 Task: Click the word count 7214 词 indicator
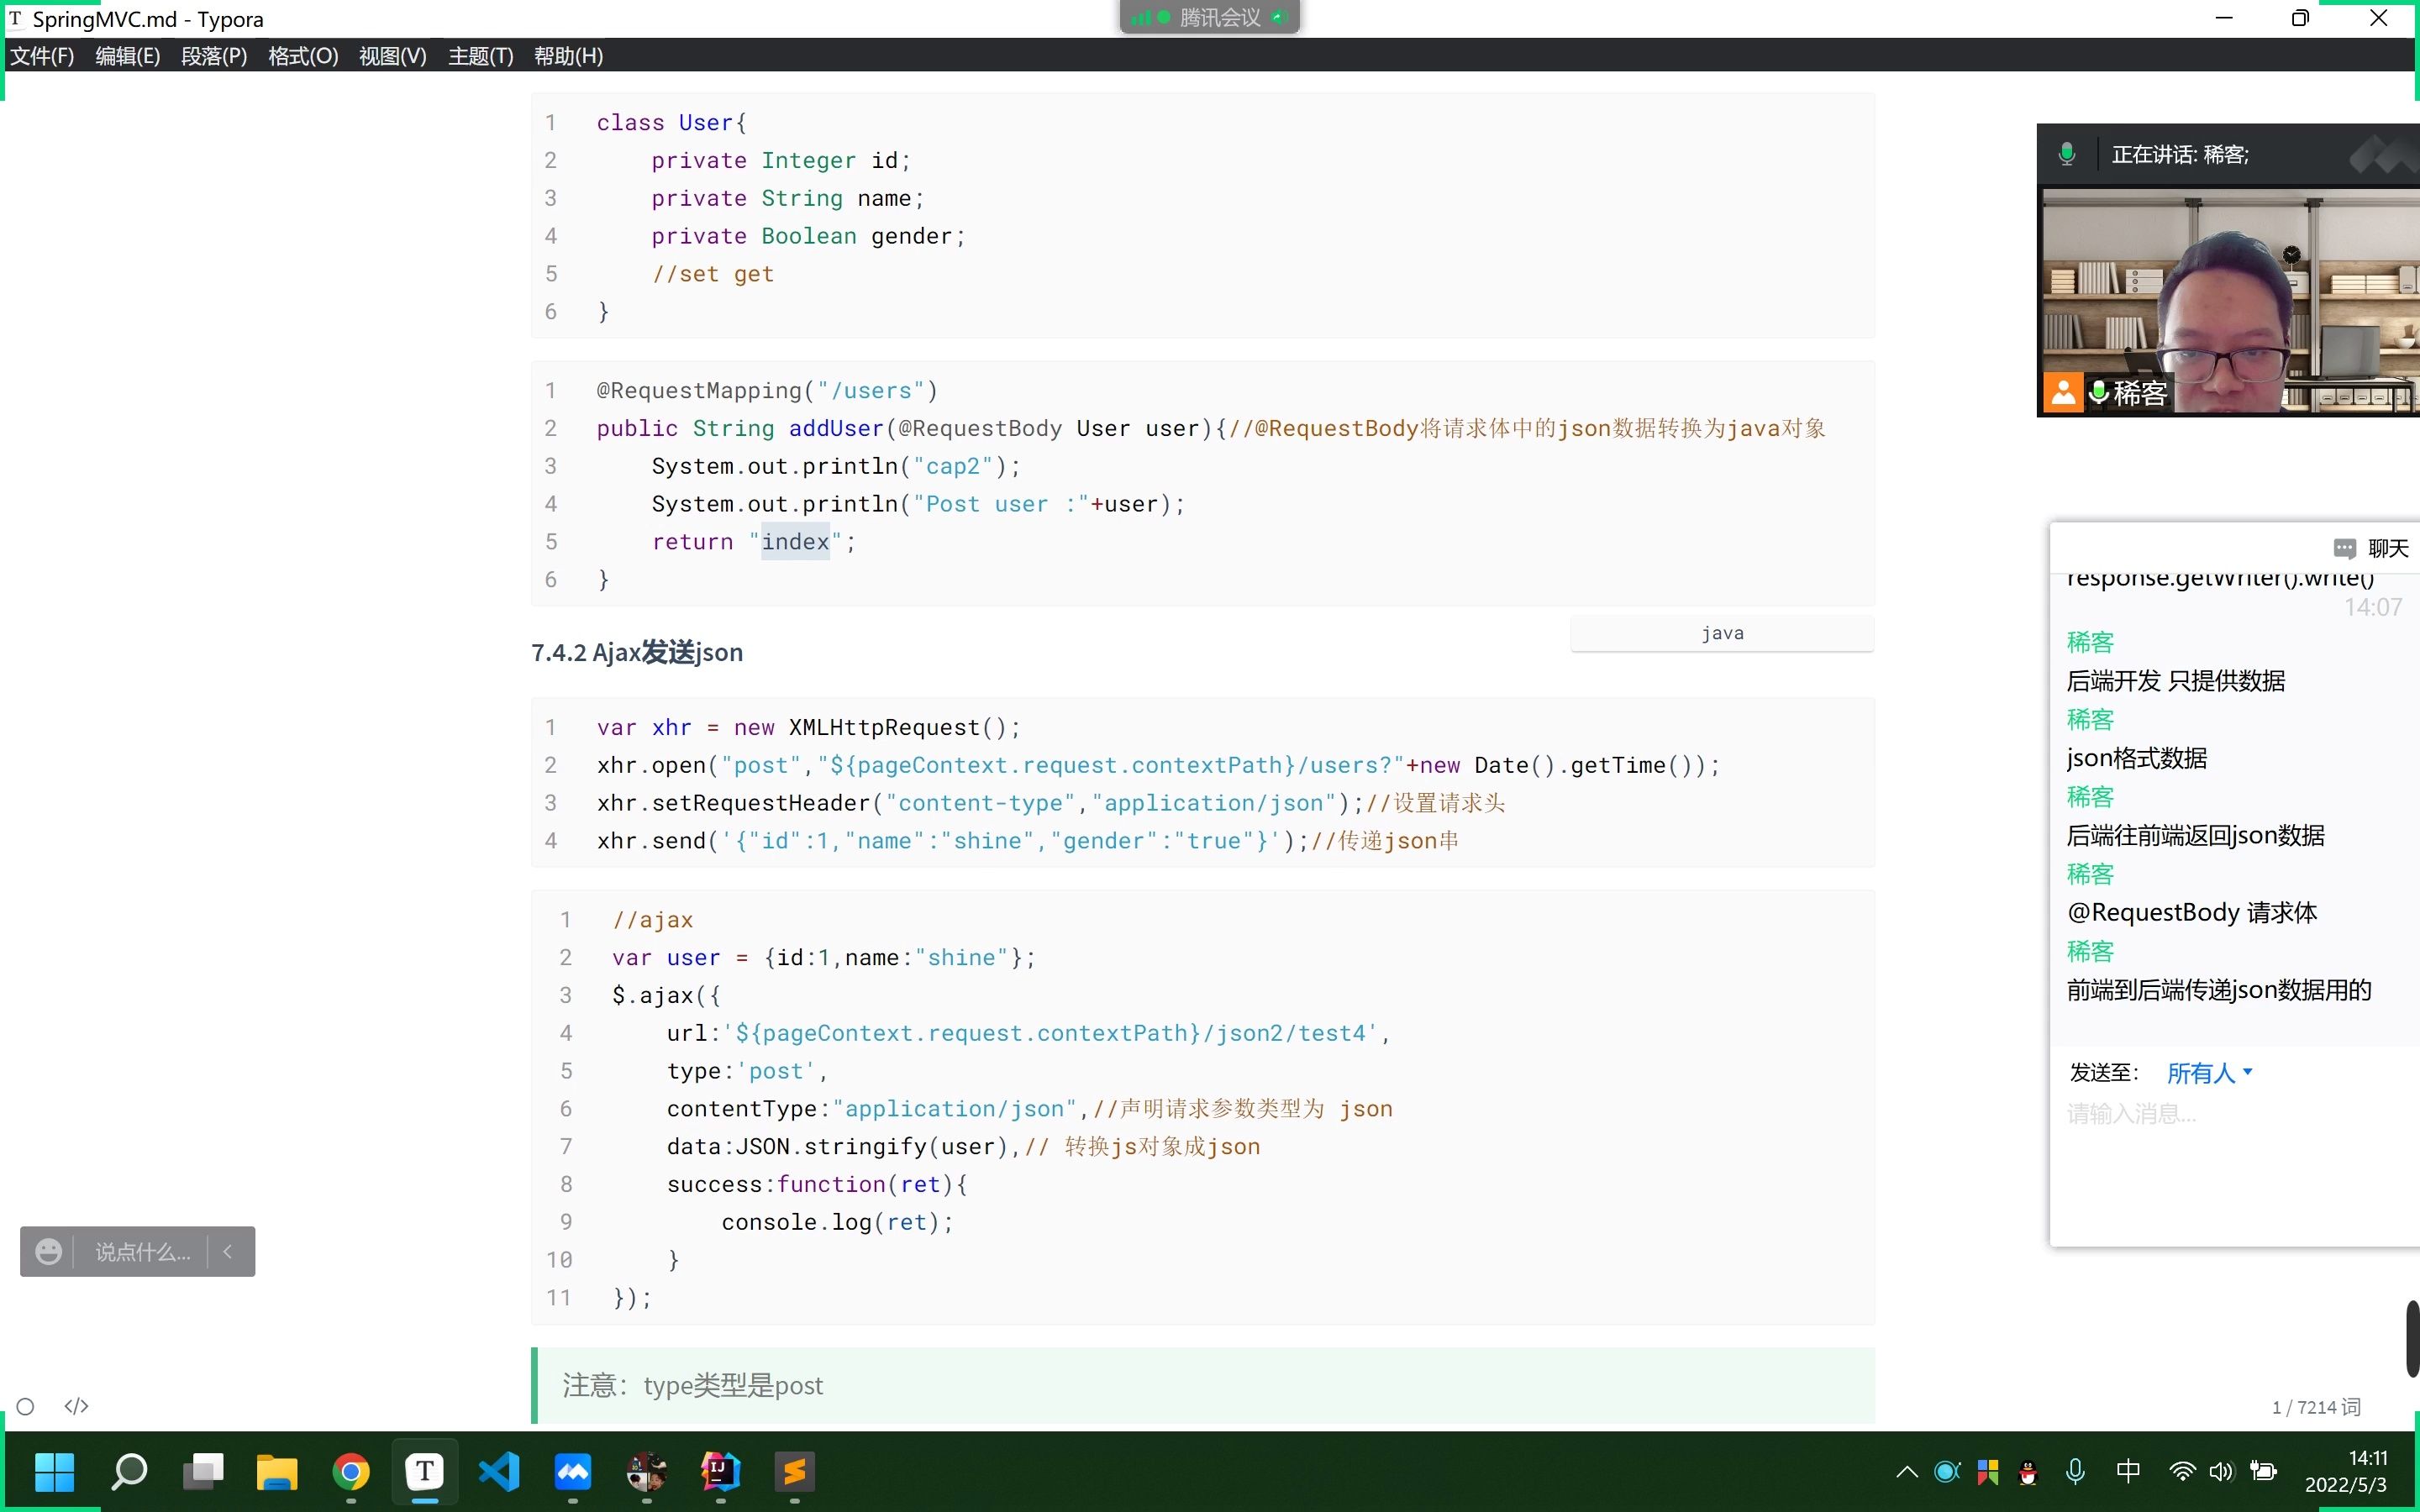point(2315,1407)
